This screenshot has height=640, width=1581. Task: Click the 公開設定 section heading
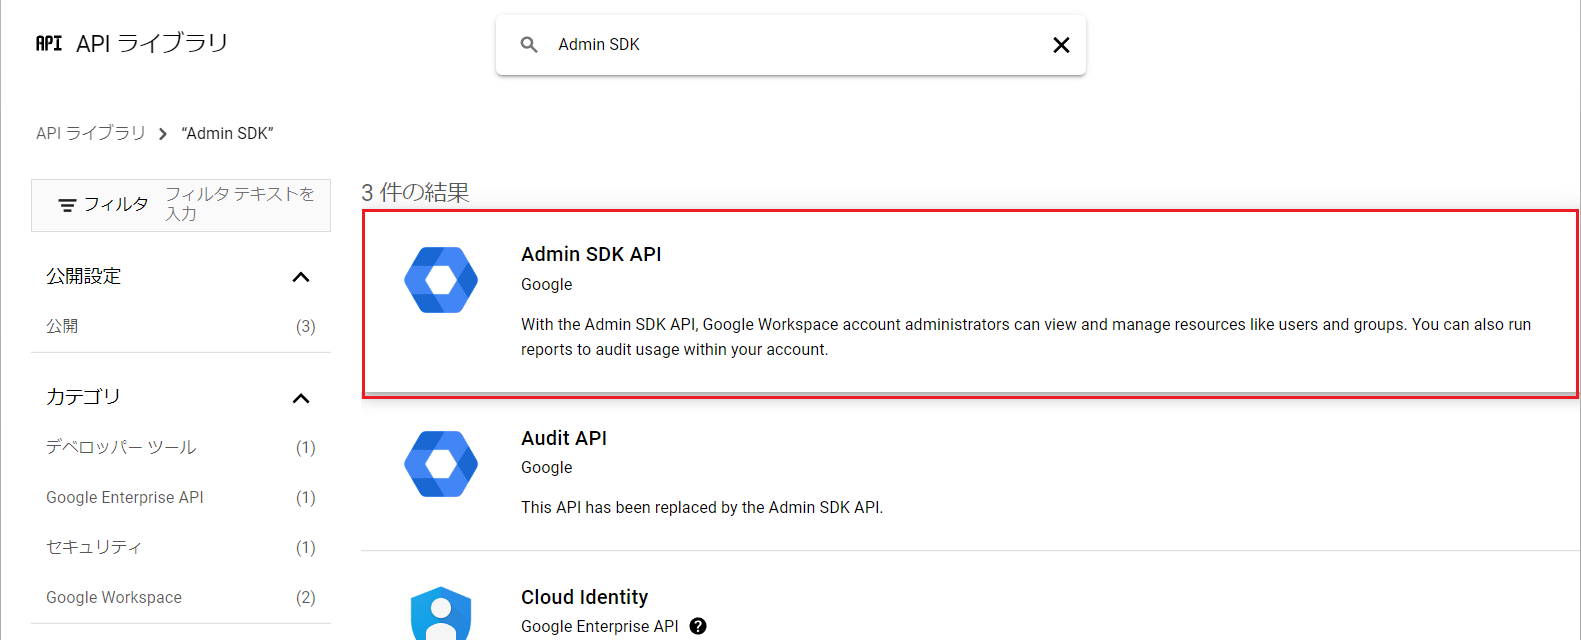coord(84,276)
